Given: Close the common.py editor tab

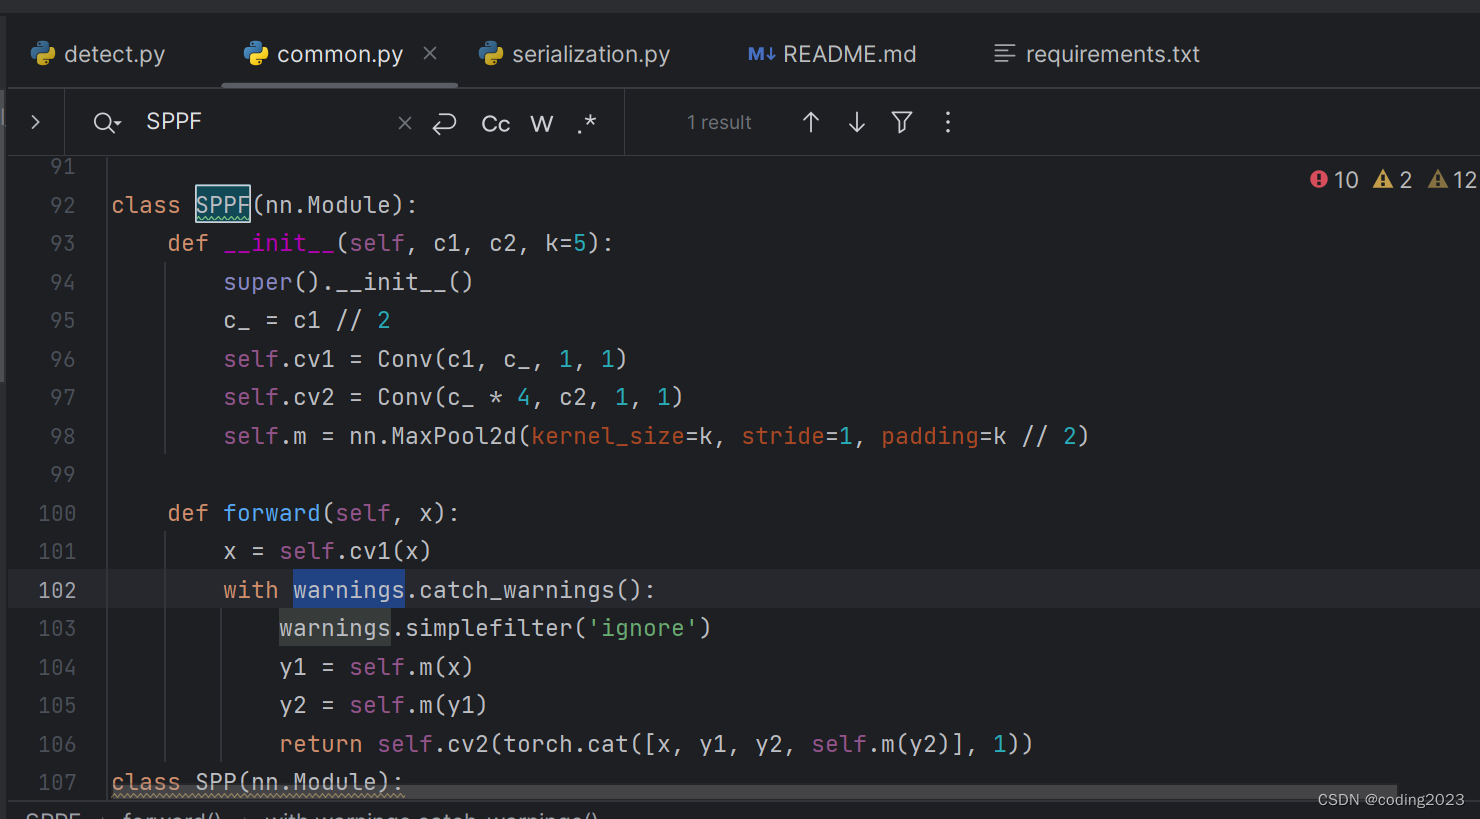Looking at the screenshot, I should tap(429, 54).
